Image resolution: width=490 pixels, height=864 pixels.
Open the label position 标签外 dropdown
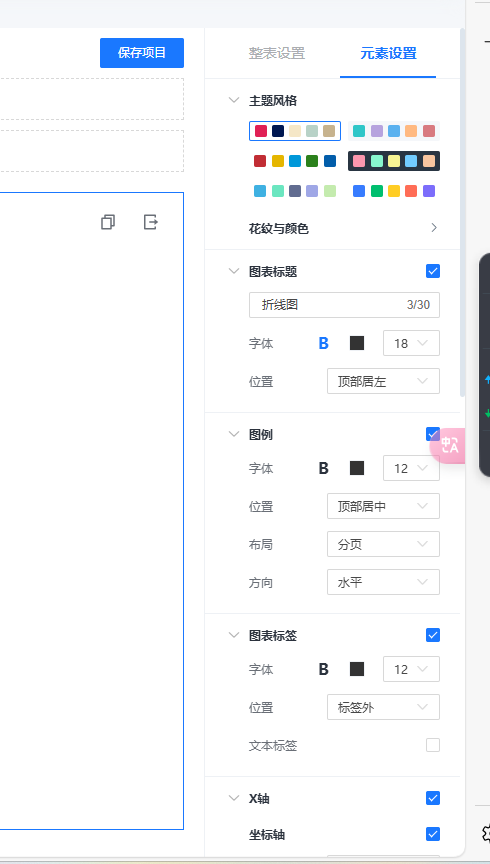(x=384, y=708)
